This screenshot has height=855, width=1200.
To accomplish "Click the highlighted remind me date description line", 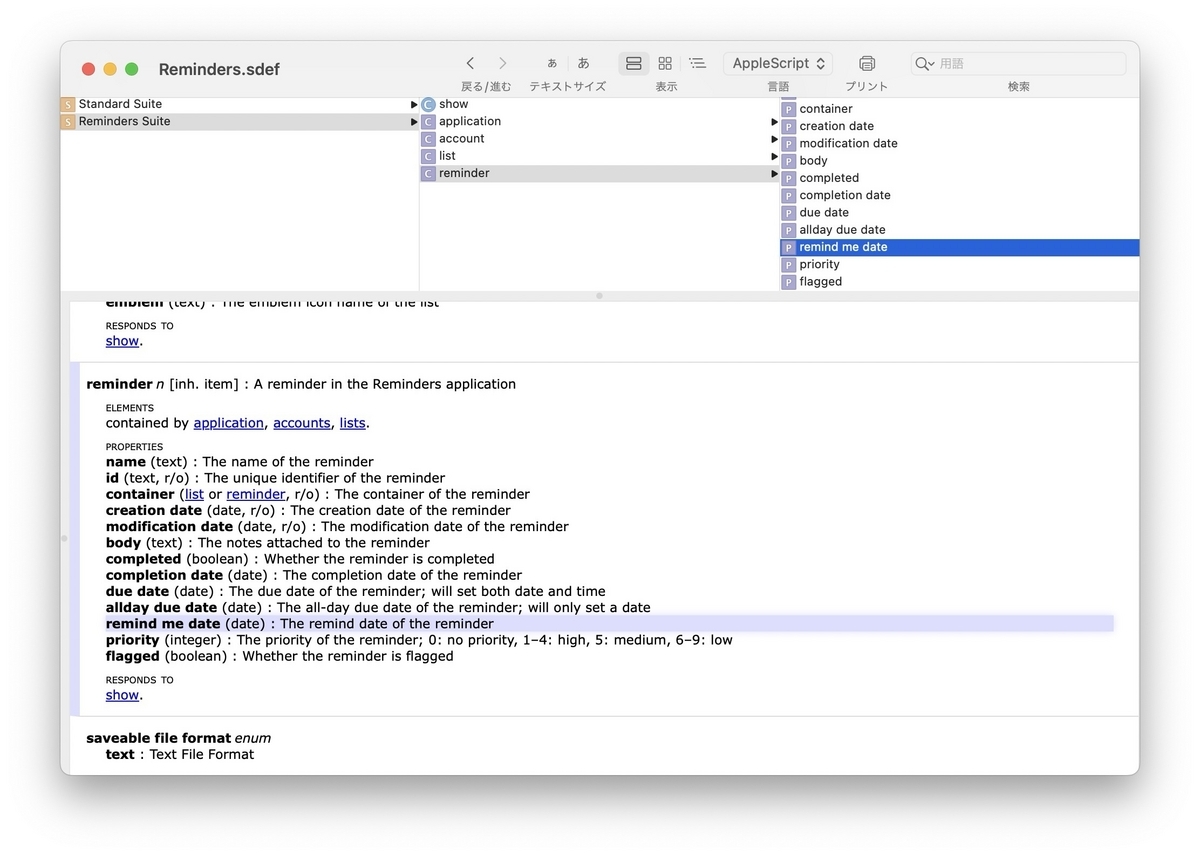I will [609, 624].
